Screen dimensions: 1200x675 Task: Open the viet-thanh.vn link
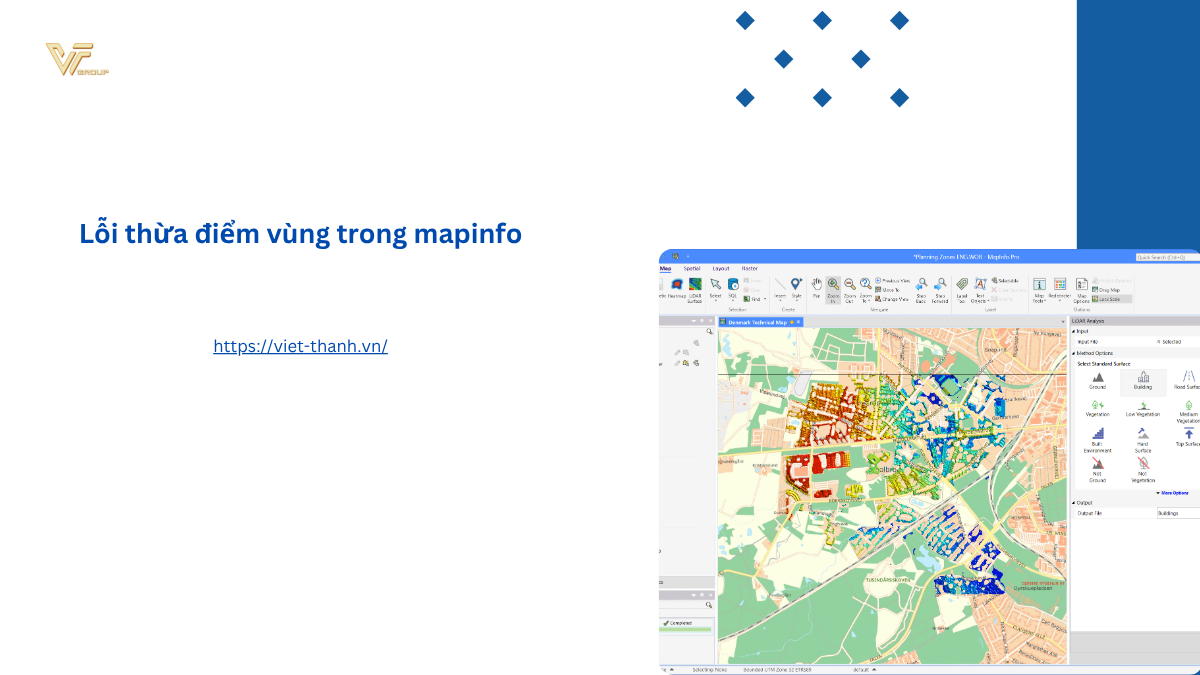[x=300, y=346]
